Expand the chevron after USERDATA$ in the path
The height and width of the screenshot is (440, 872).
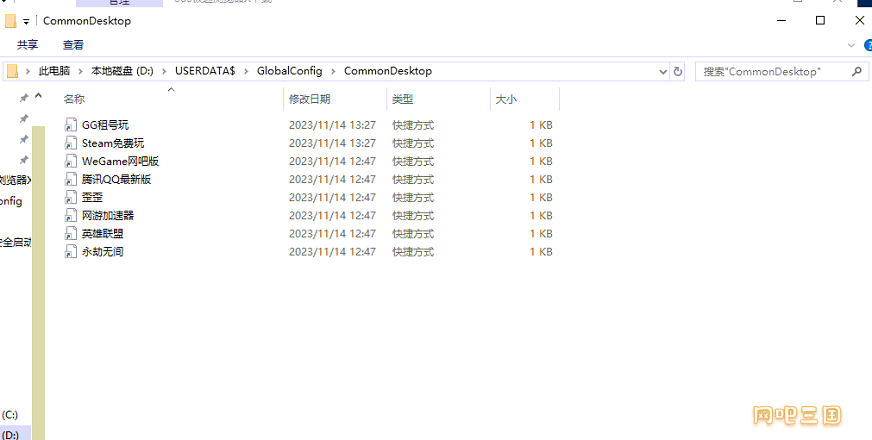tap(246, 71)
